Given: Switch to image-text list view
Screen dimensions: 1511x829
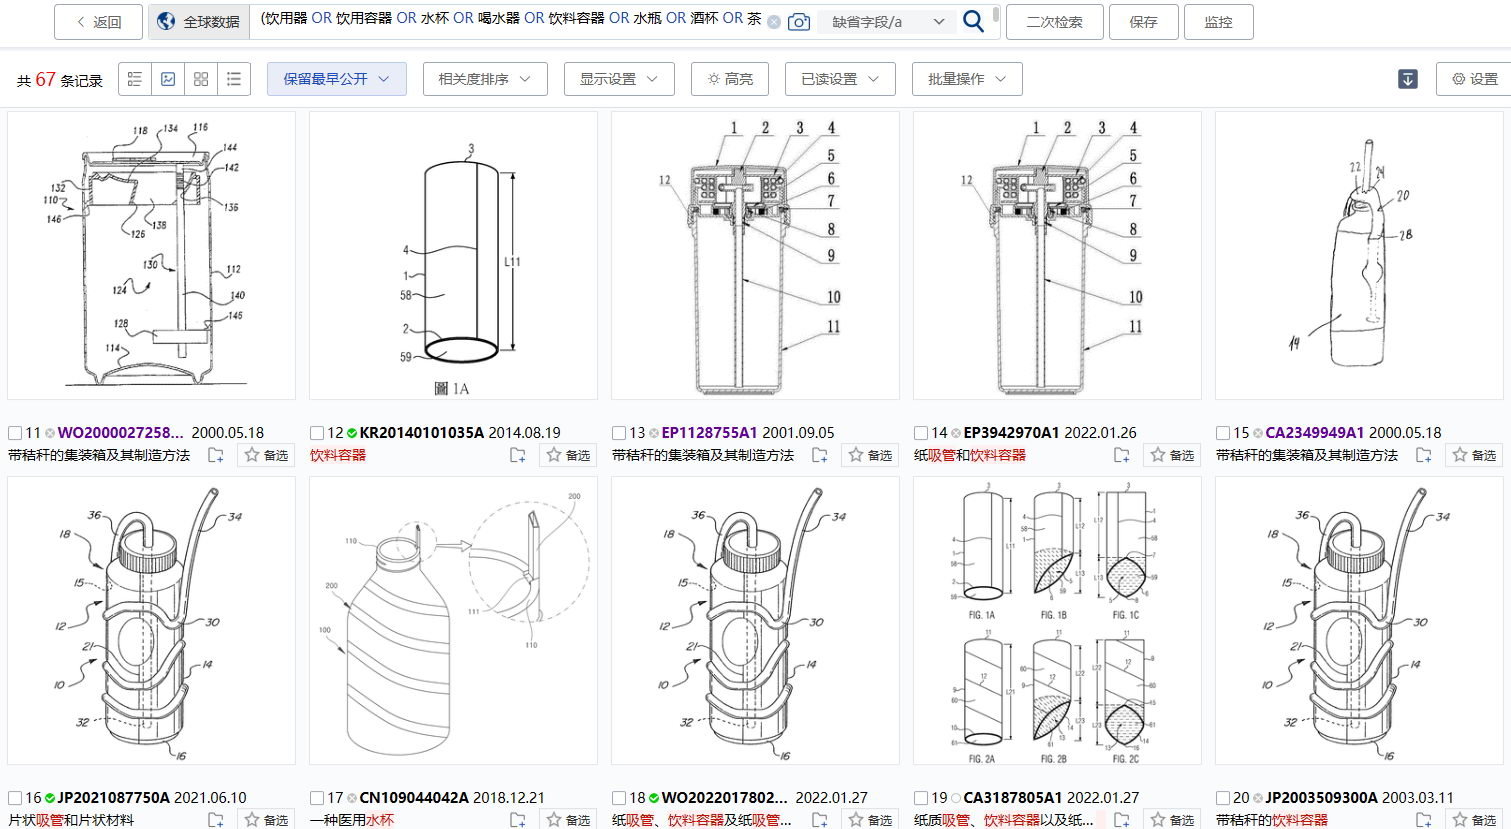Looking at the screenshot, I should click(135, 79).
